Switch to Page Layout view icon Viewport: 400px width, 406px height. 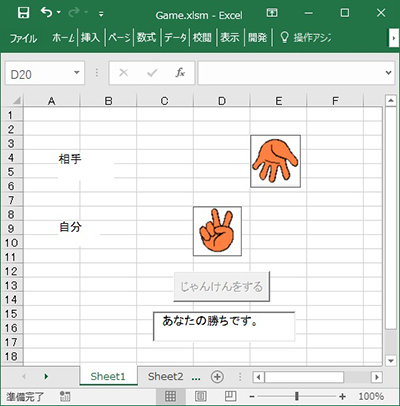tap(200, 396)
